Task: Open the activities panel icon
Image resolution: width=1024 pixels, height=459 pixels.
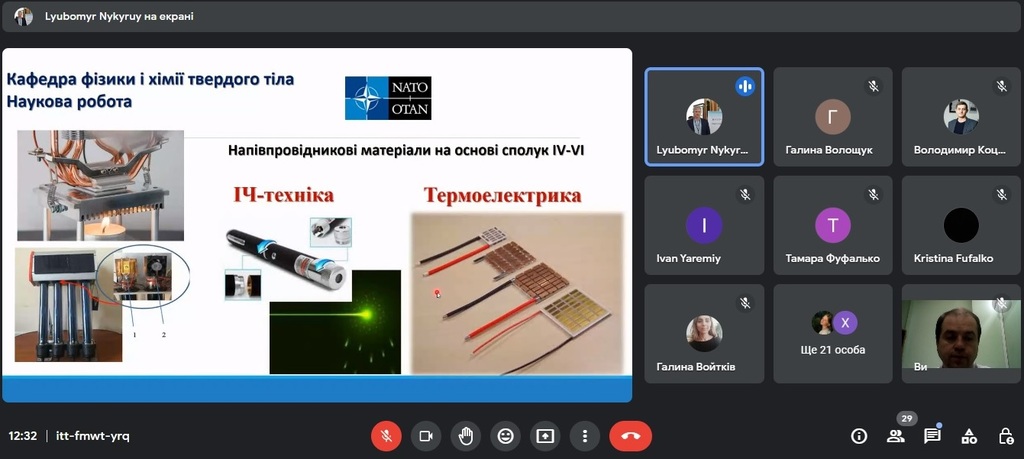Action: click(x=969, y=436)
